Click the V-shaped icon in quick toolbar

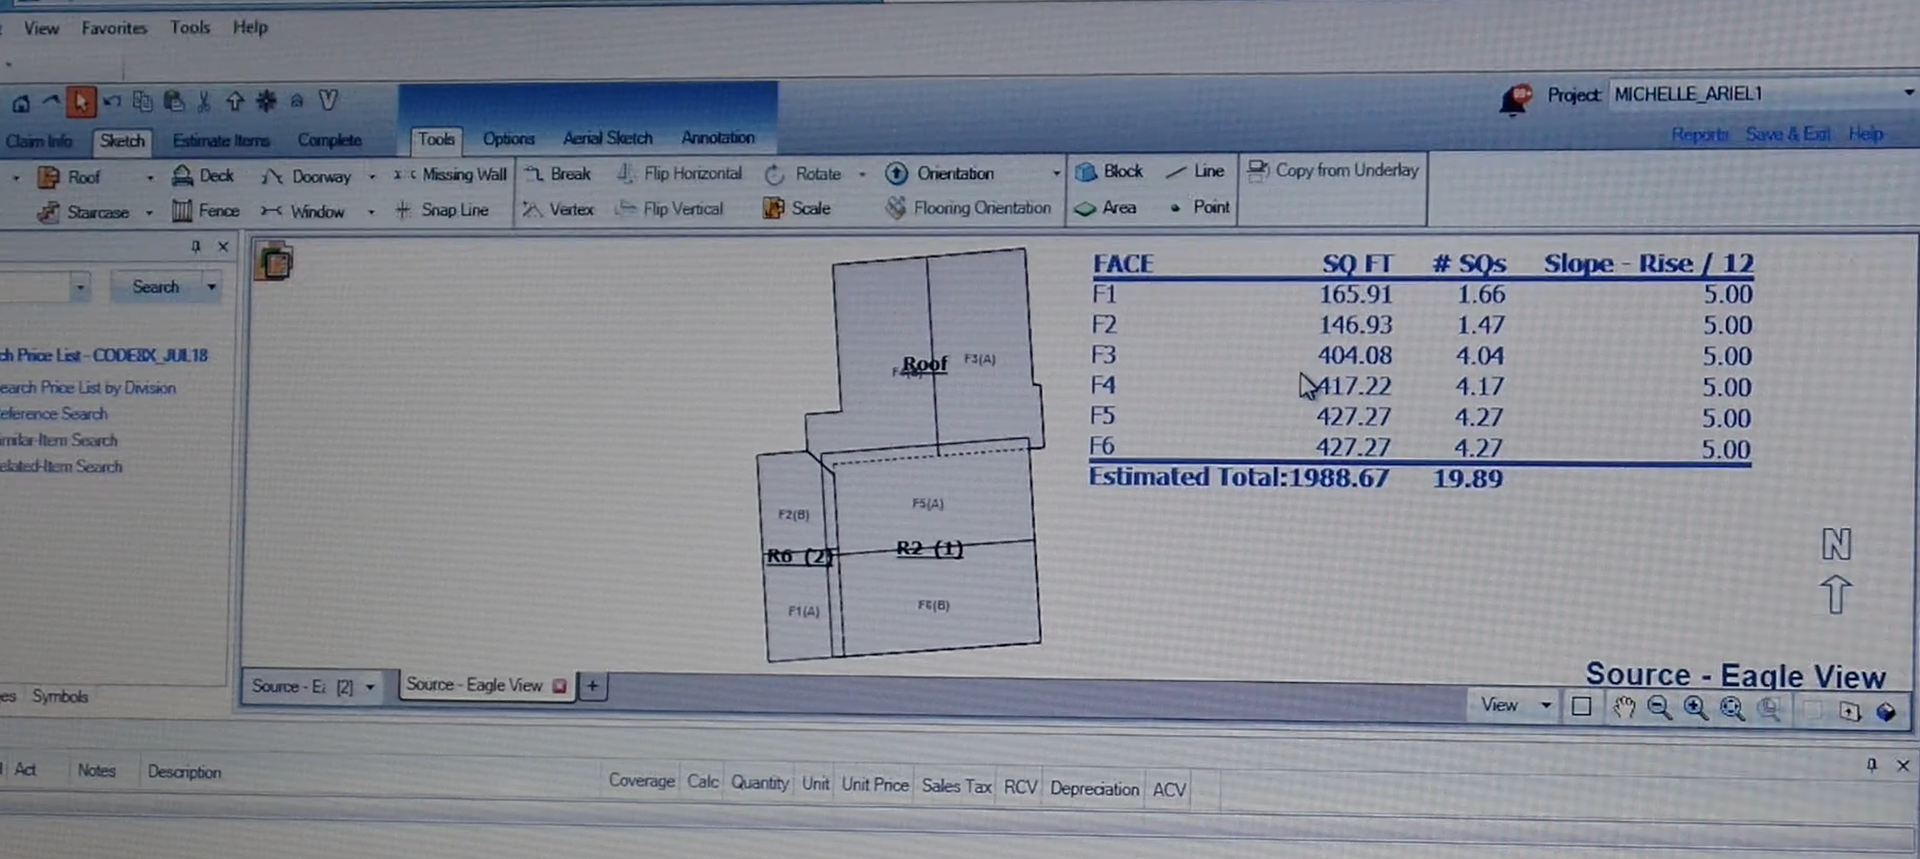pyautogui.click(x=328, y=100)
